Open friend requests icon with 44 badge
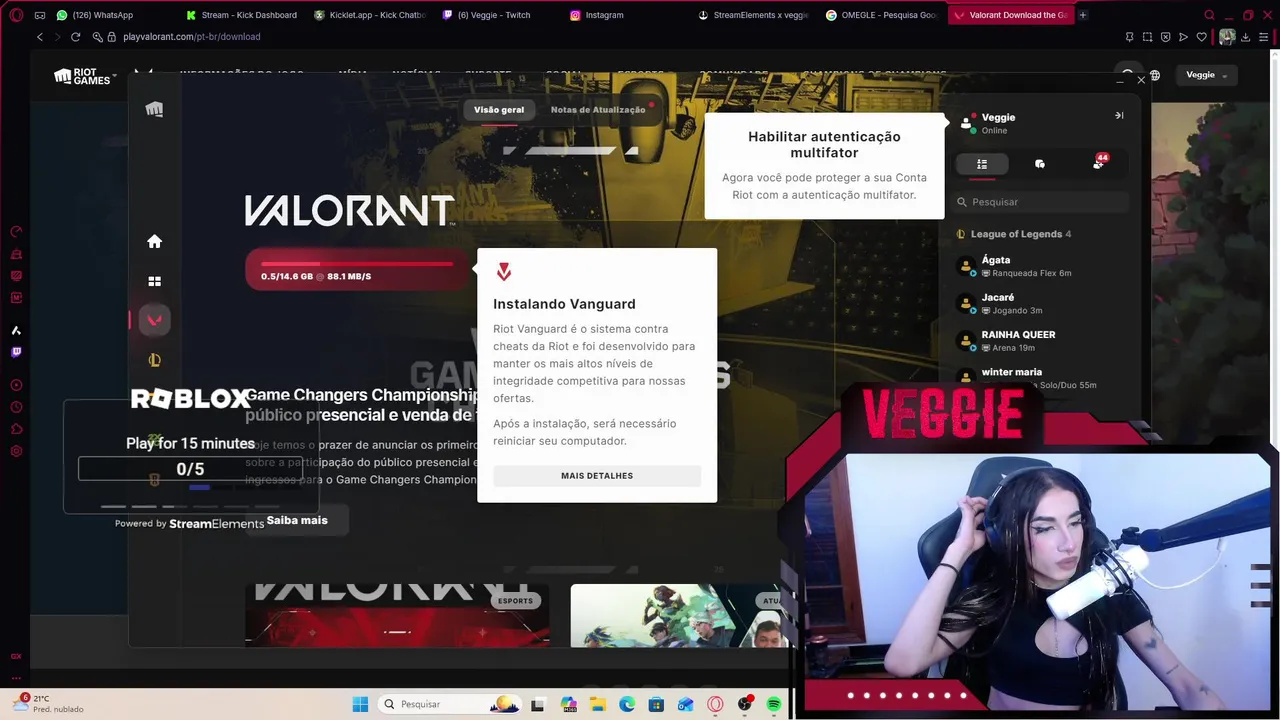The height and width of the screenshot is (720, 1280). click(x=1098, y=163)
